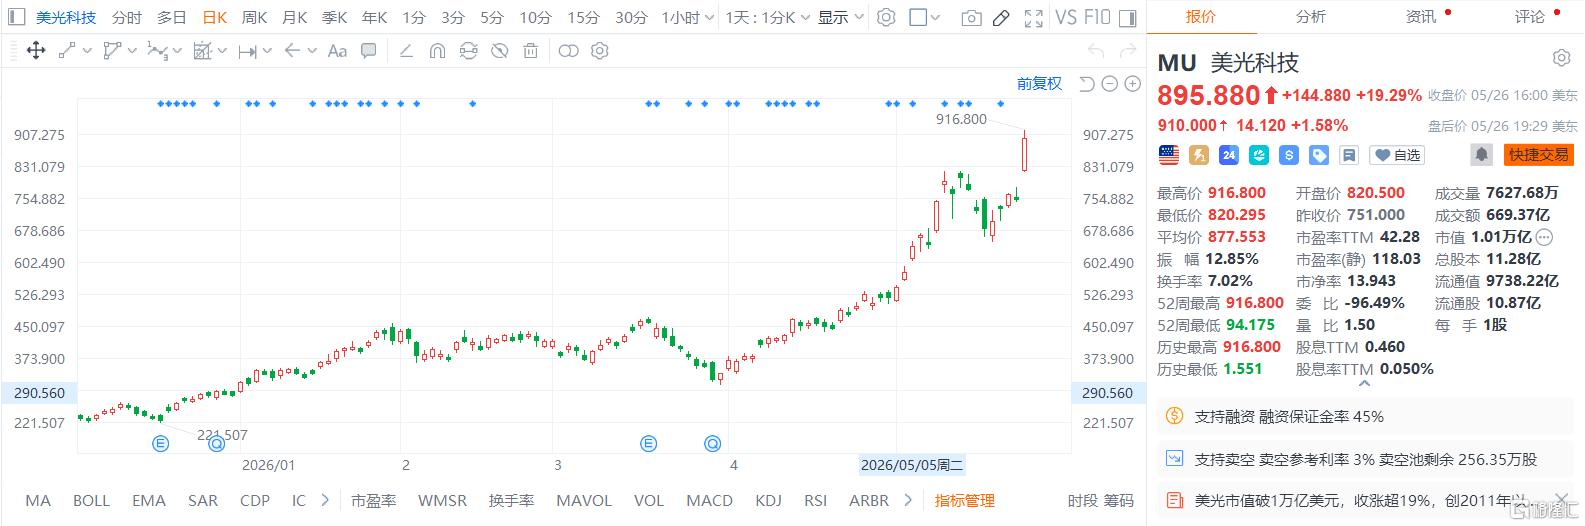
Task: Take chart screenshot with camera icon
Action: point(971,18)
